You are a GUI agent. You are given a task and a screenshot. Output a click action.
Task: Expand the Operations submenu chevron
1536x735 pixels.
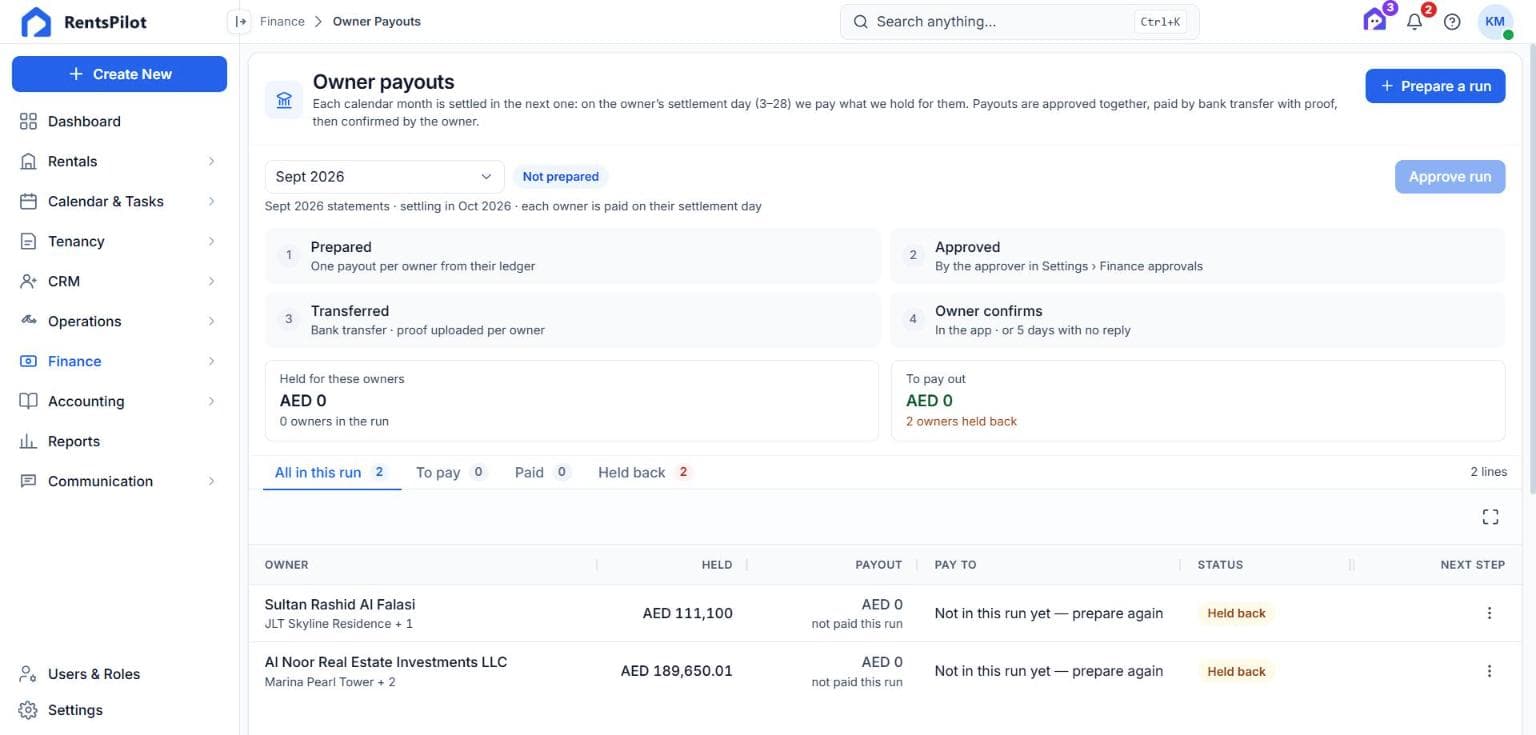pyautogui.click(x=211, y=321)
